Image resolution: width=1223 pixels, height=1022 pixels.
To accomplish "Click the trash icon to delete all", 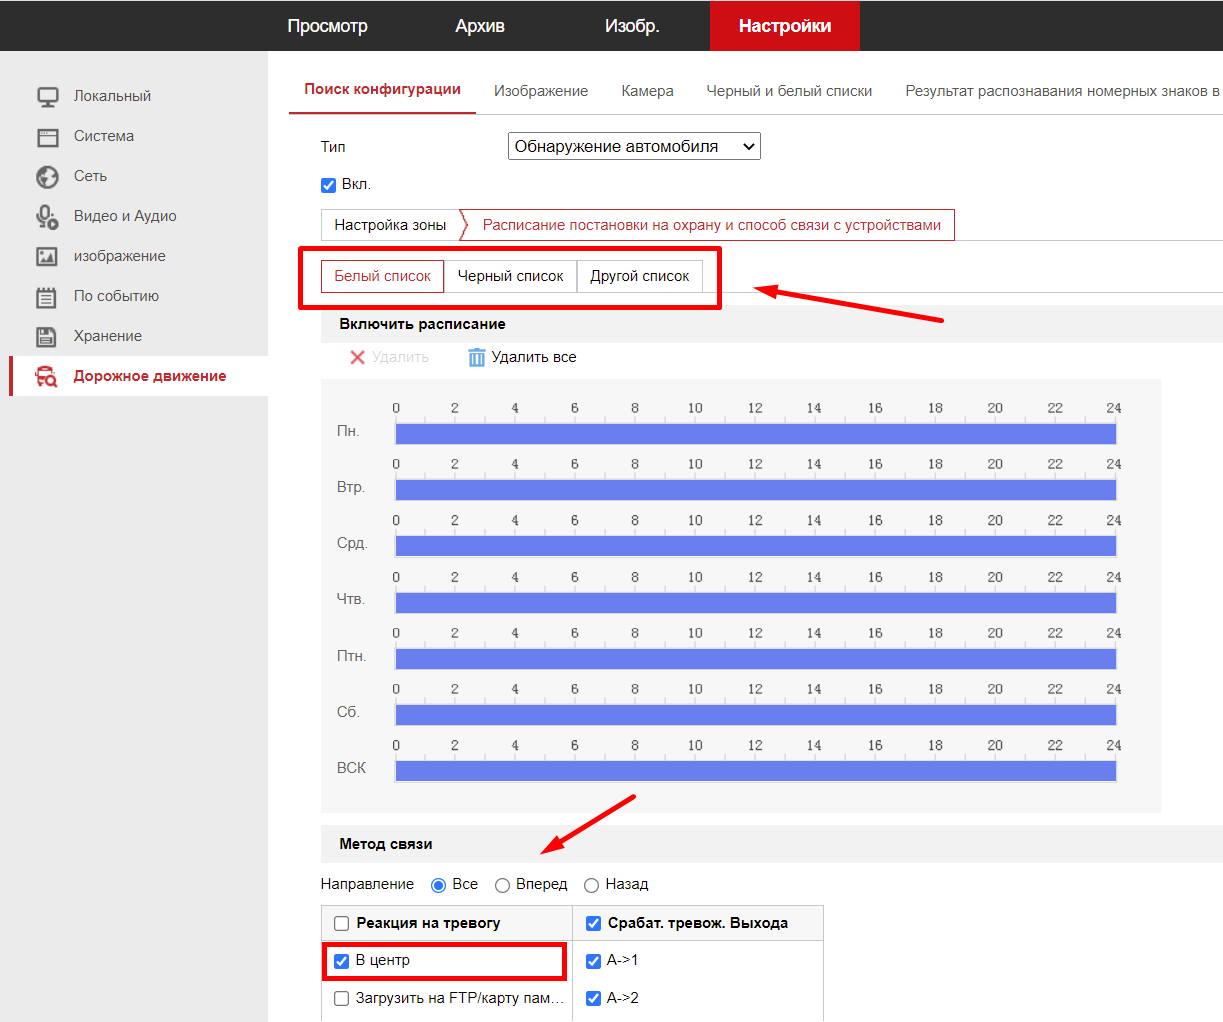I will [x=477, y=357].
